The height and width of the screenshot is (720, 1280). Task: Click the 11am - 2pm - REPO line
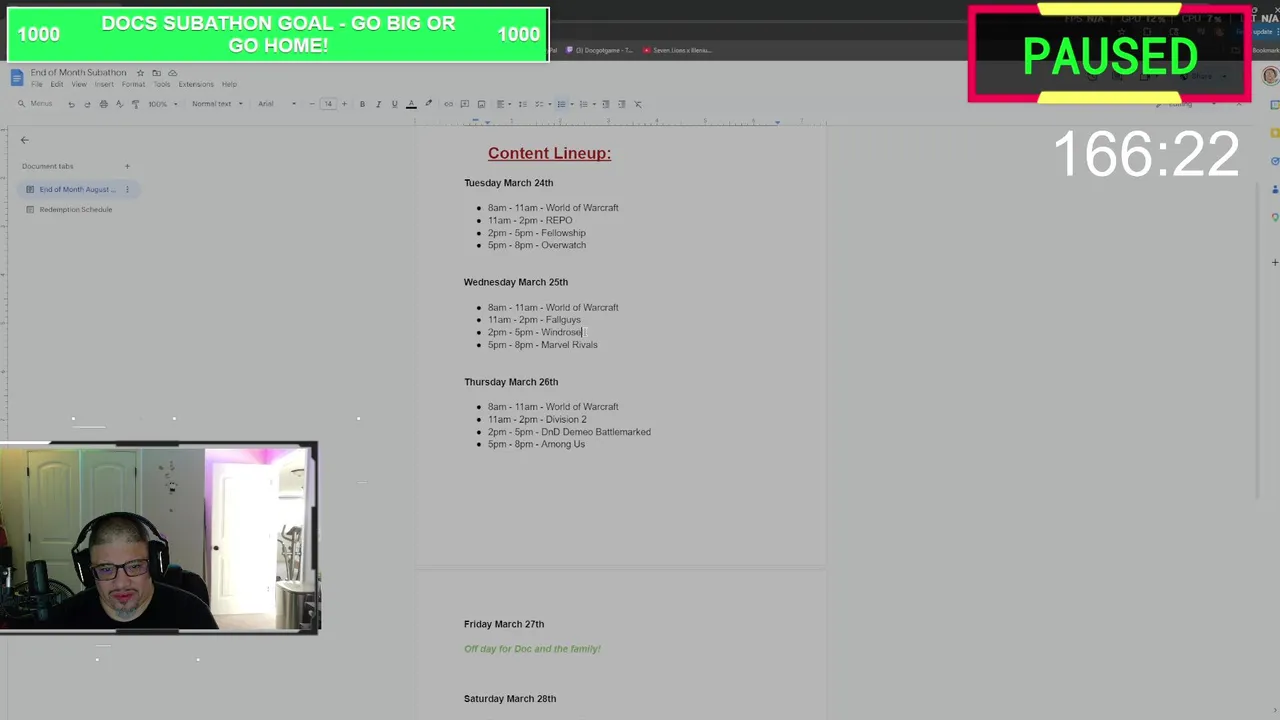[x=530, y=220]
